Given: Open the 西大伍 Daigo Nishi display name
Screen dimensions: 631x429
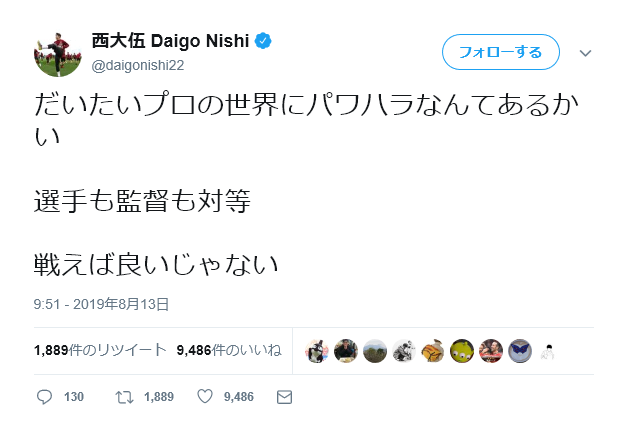Looking at the screenshot, I should [x=170, y=41].
